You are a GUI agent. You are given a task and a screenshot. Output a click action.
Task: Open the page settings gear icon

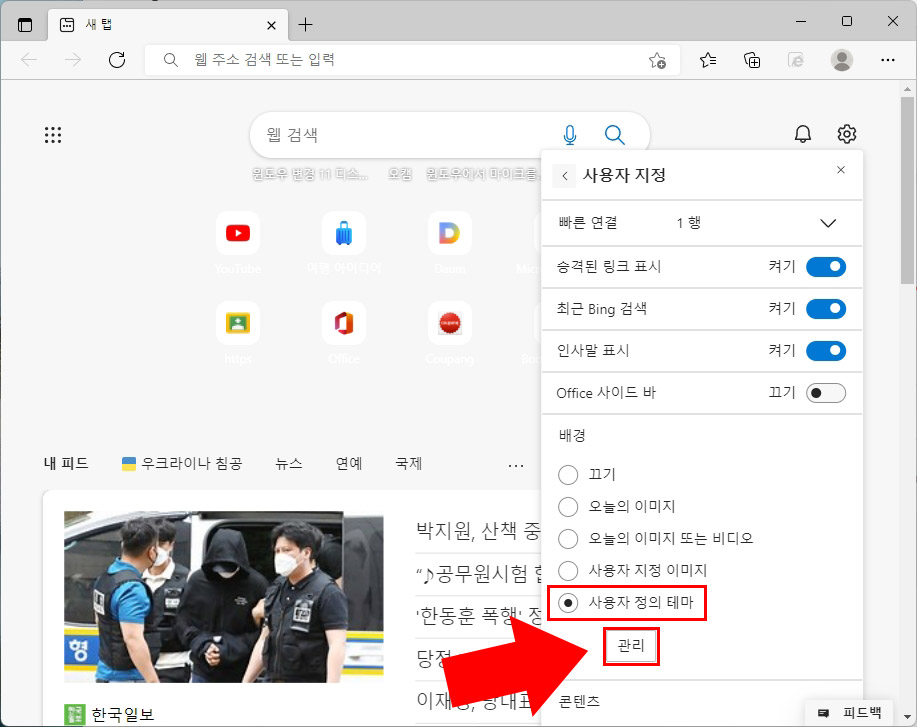tap(846, 133)
